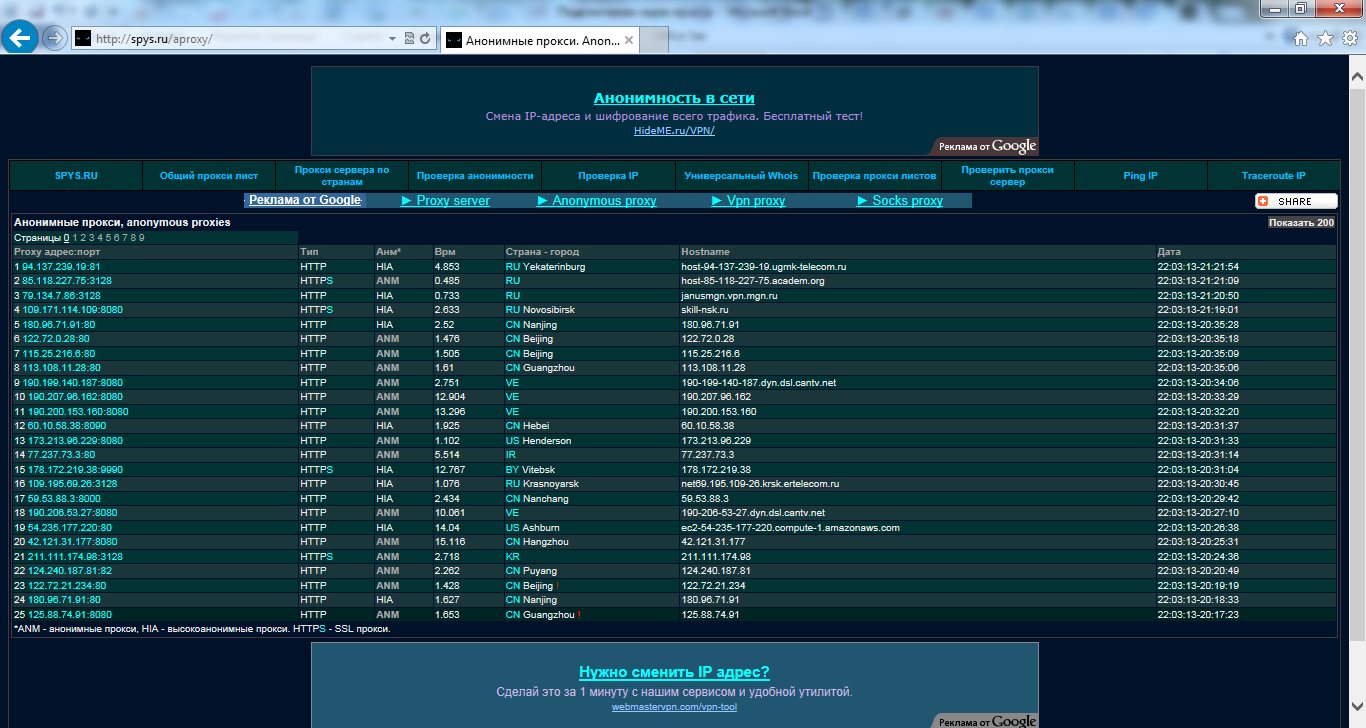The image size is (1366, 728).
Task: Click the Proxy адрес:порт column header
Action: [x=57, y=252]
